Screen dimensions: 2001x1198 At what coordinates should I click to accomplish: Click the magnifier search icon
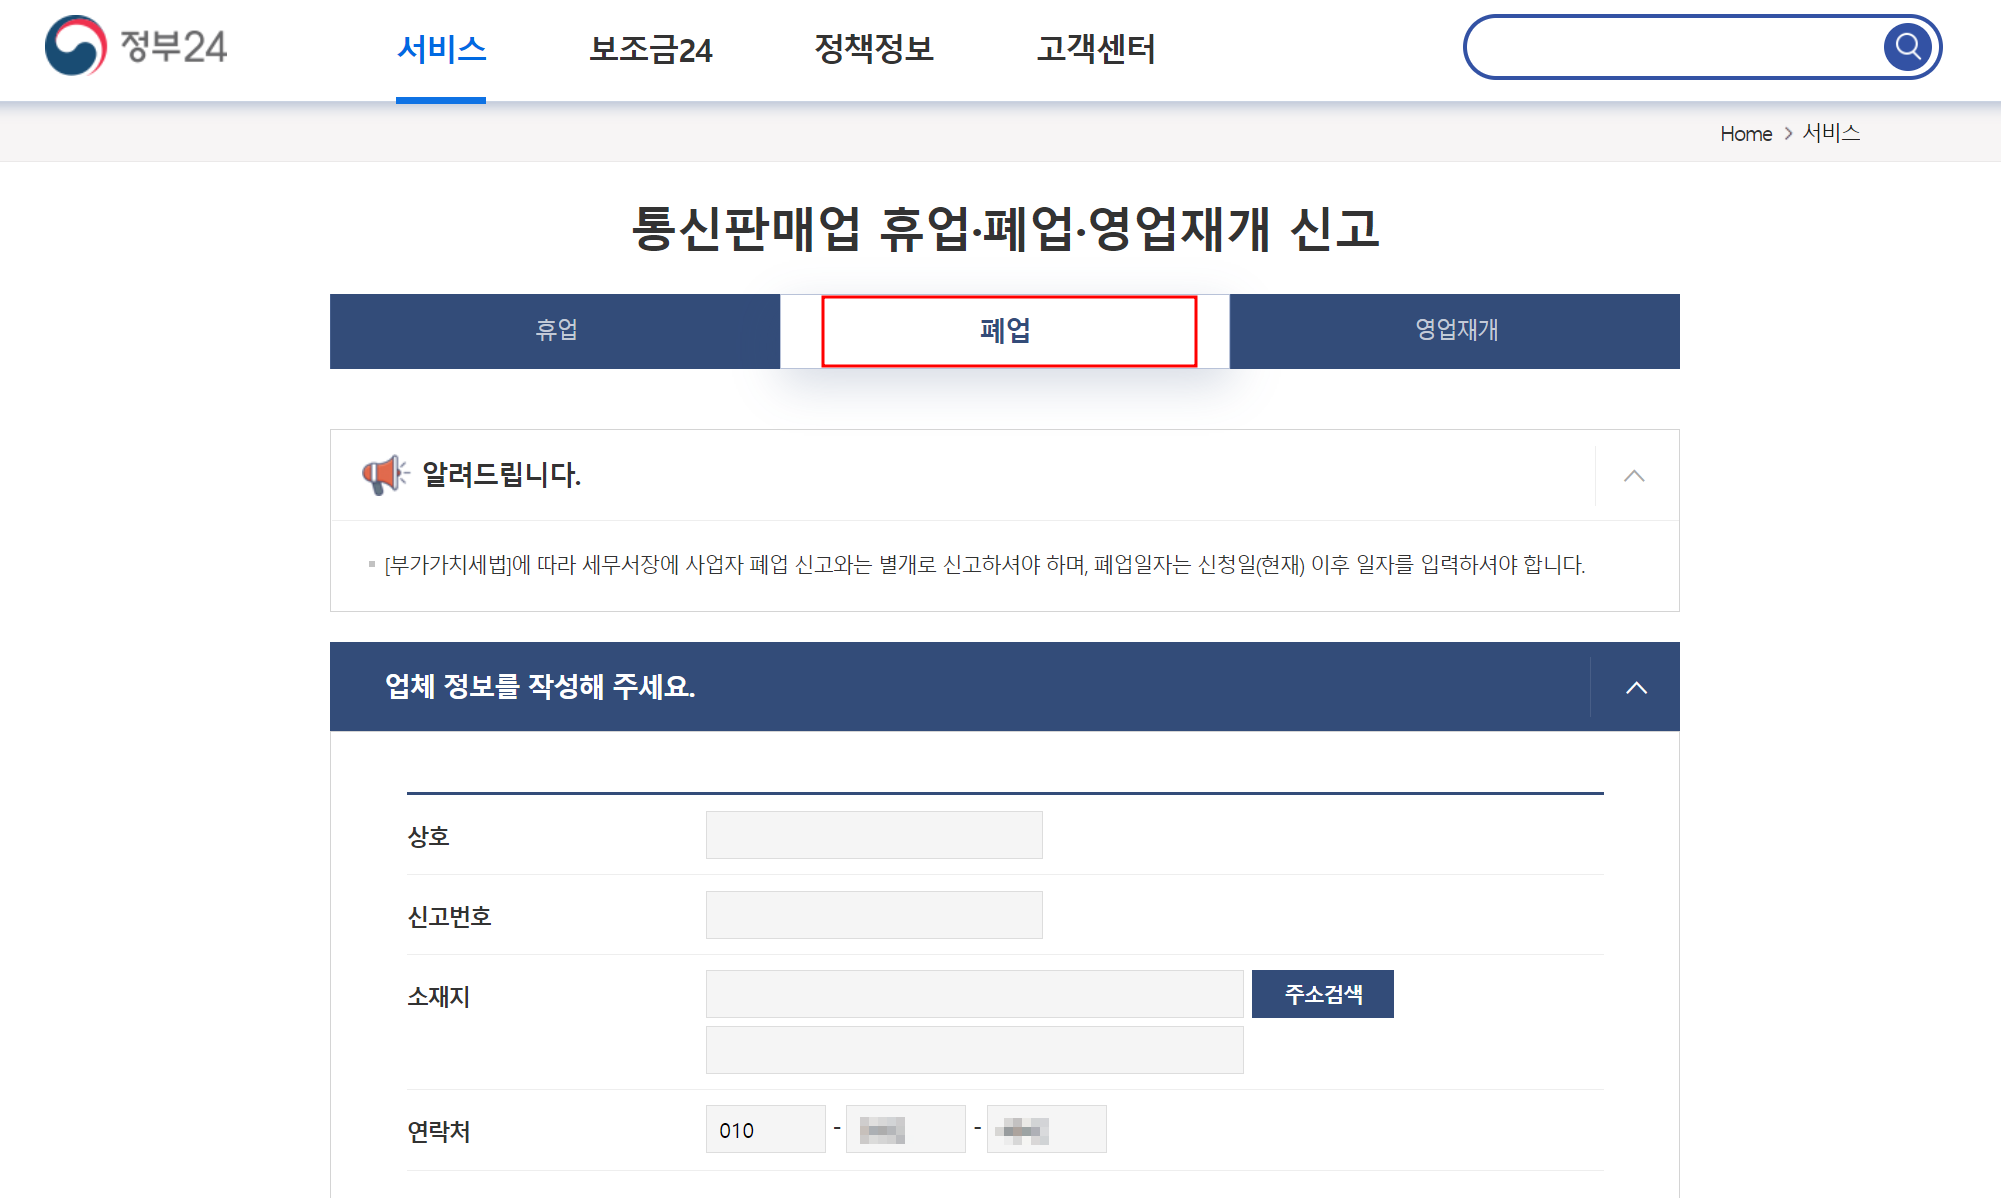click(1907, 46)
